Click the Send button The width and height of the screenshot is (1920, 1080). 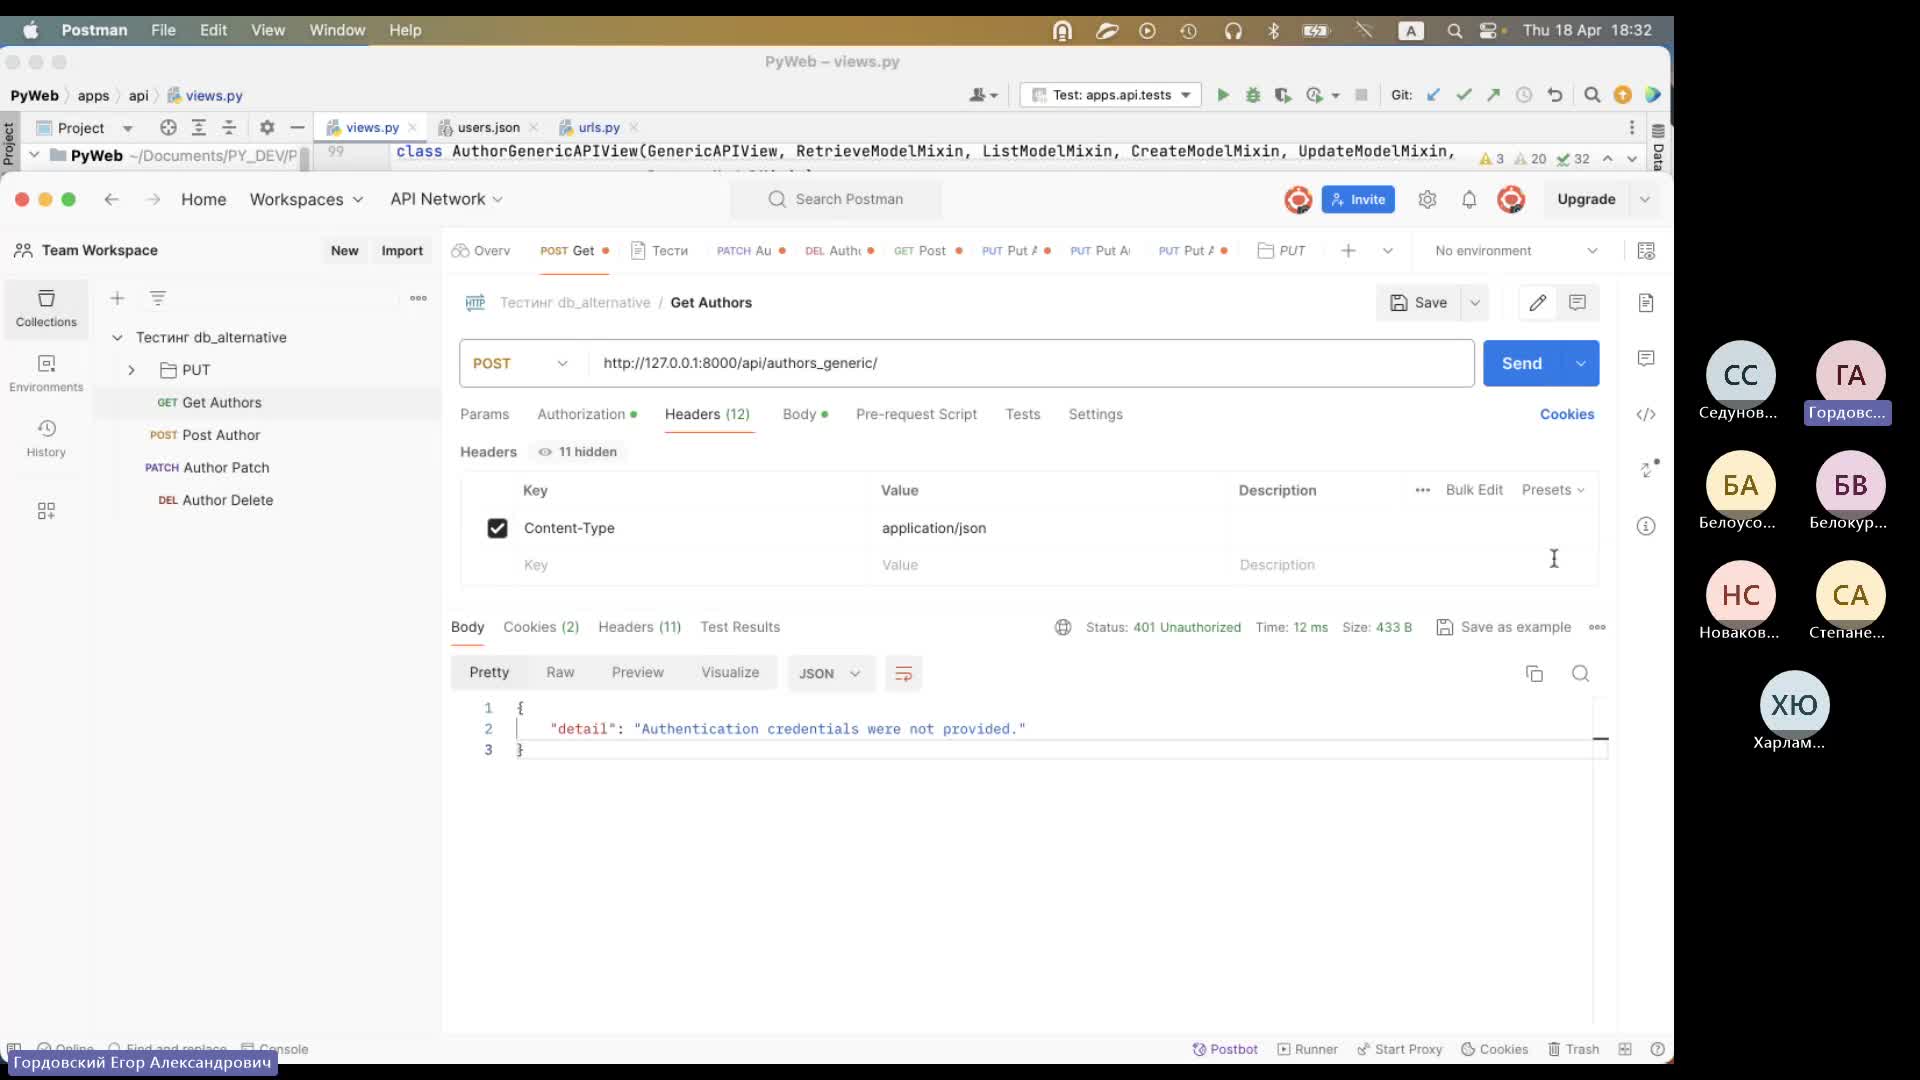click(1522, 363)
